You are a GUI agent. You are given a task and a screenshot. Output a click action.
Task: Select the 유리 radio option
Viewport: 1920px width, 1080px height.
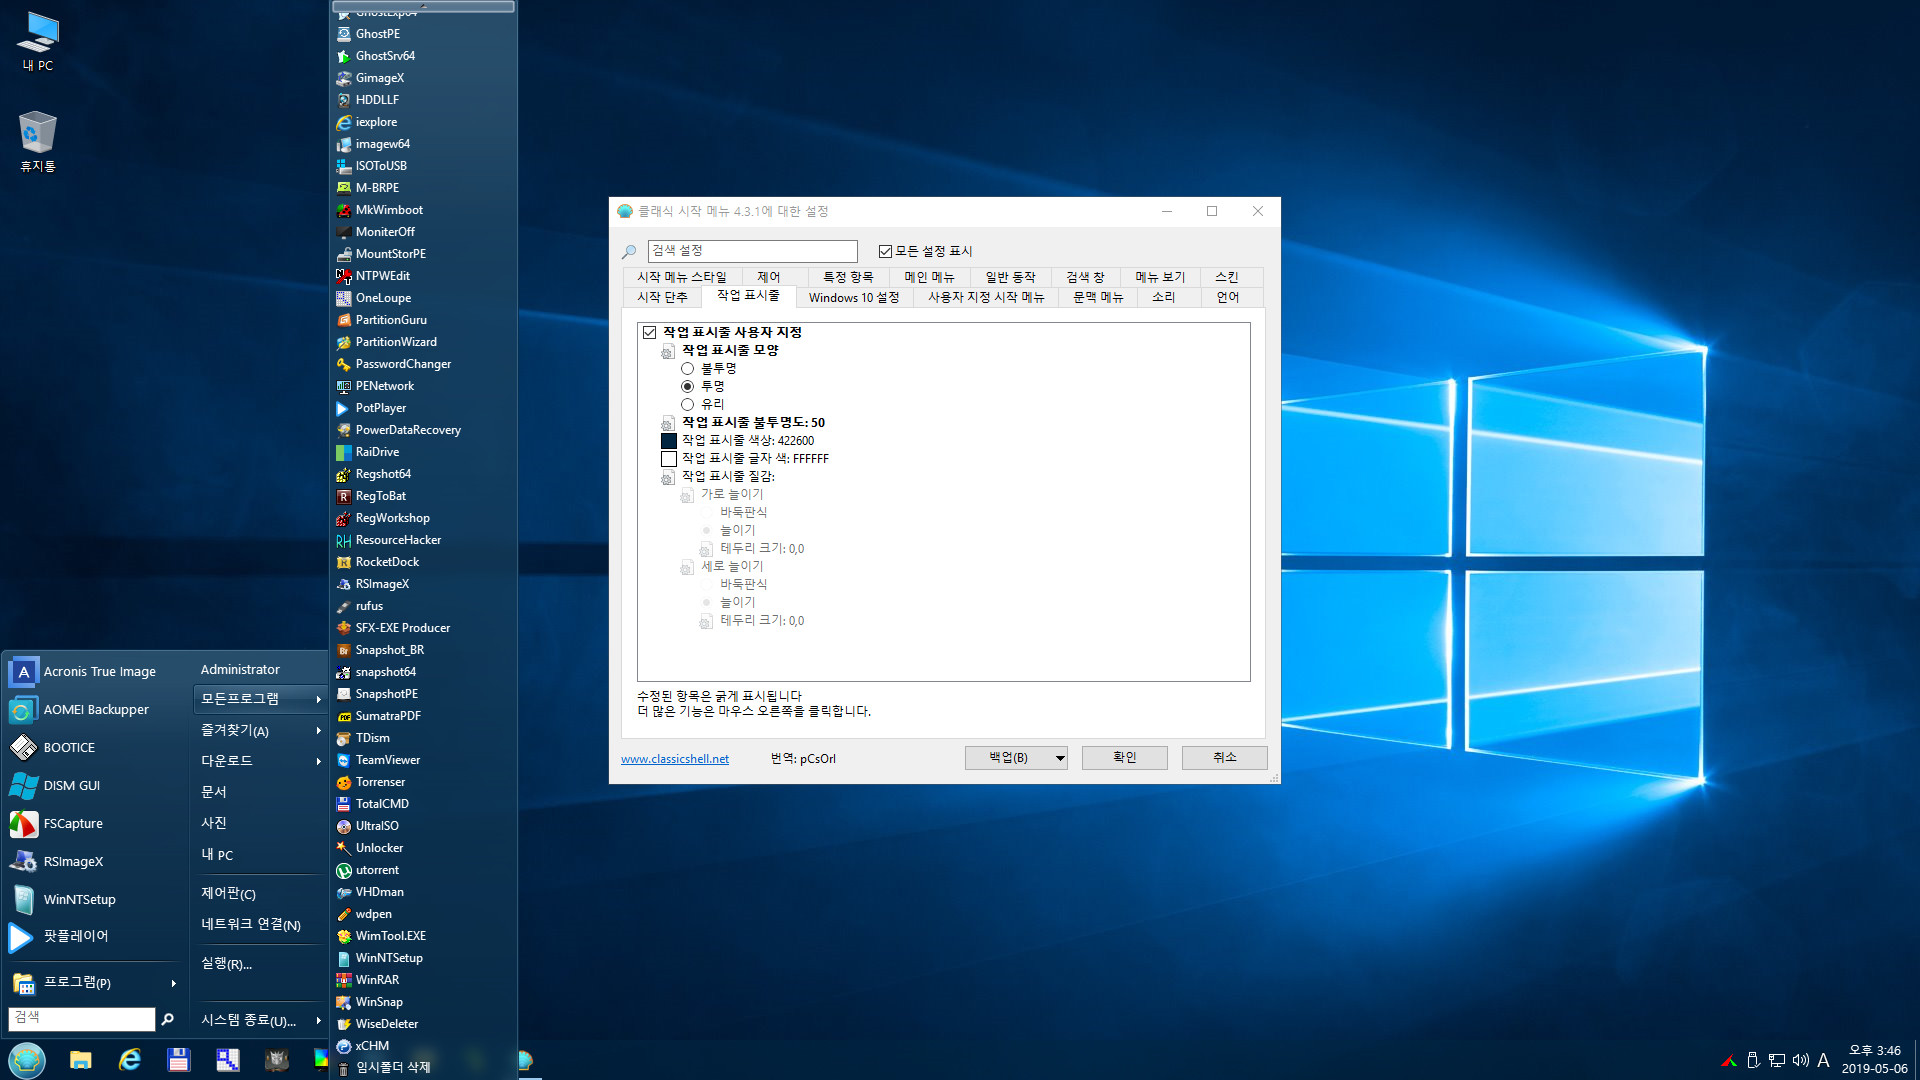[x=687, y=405]
